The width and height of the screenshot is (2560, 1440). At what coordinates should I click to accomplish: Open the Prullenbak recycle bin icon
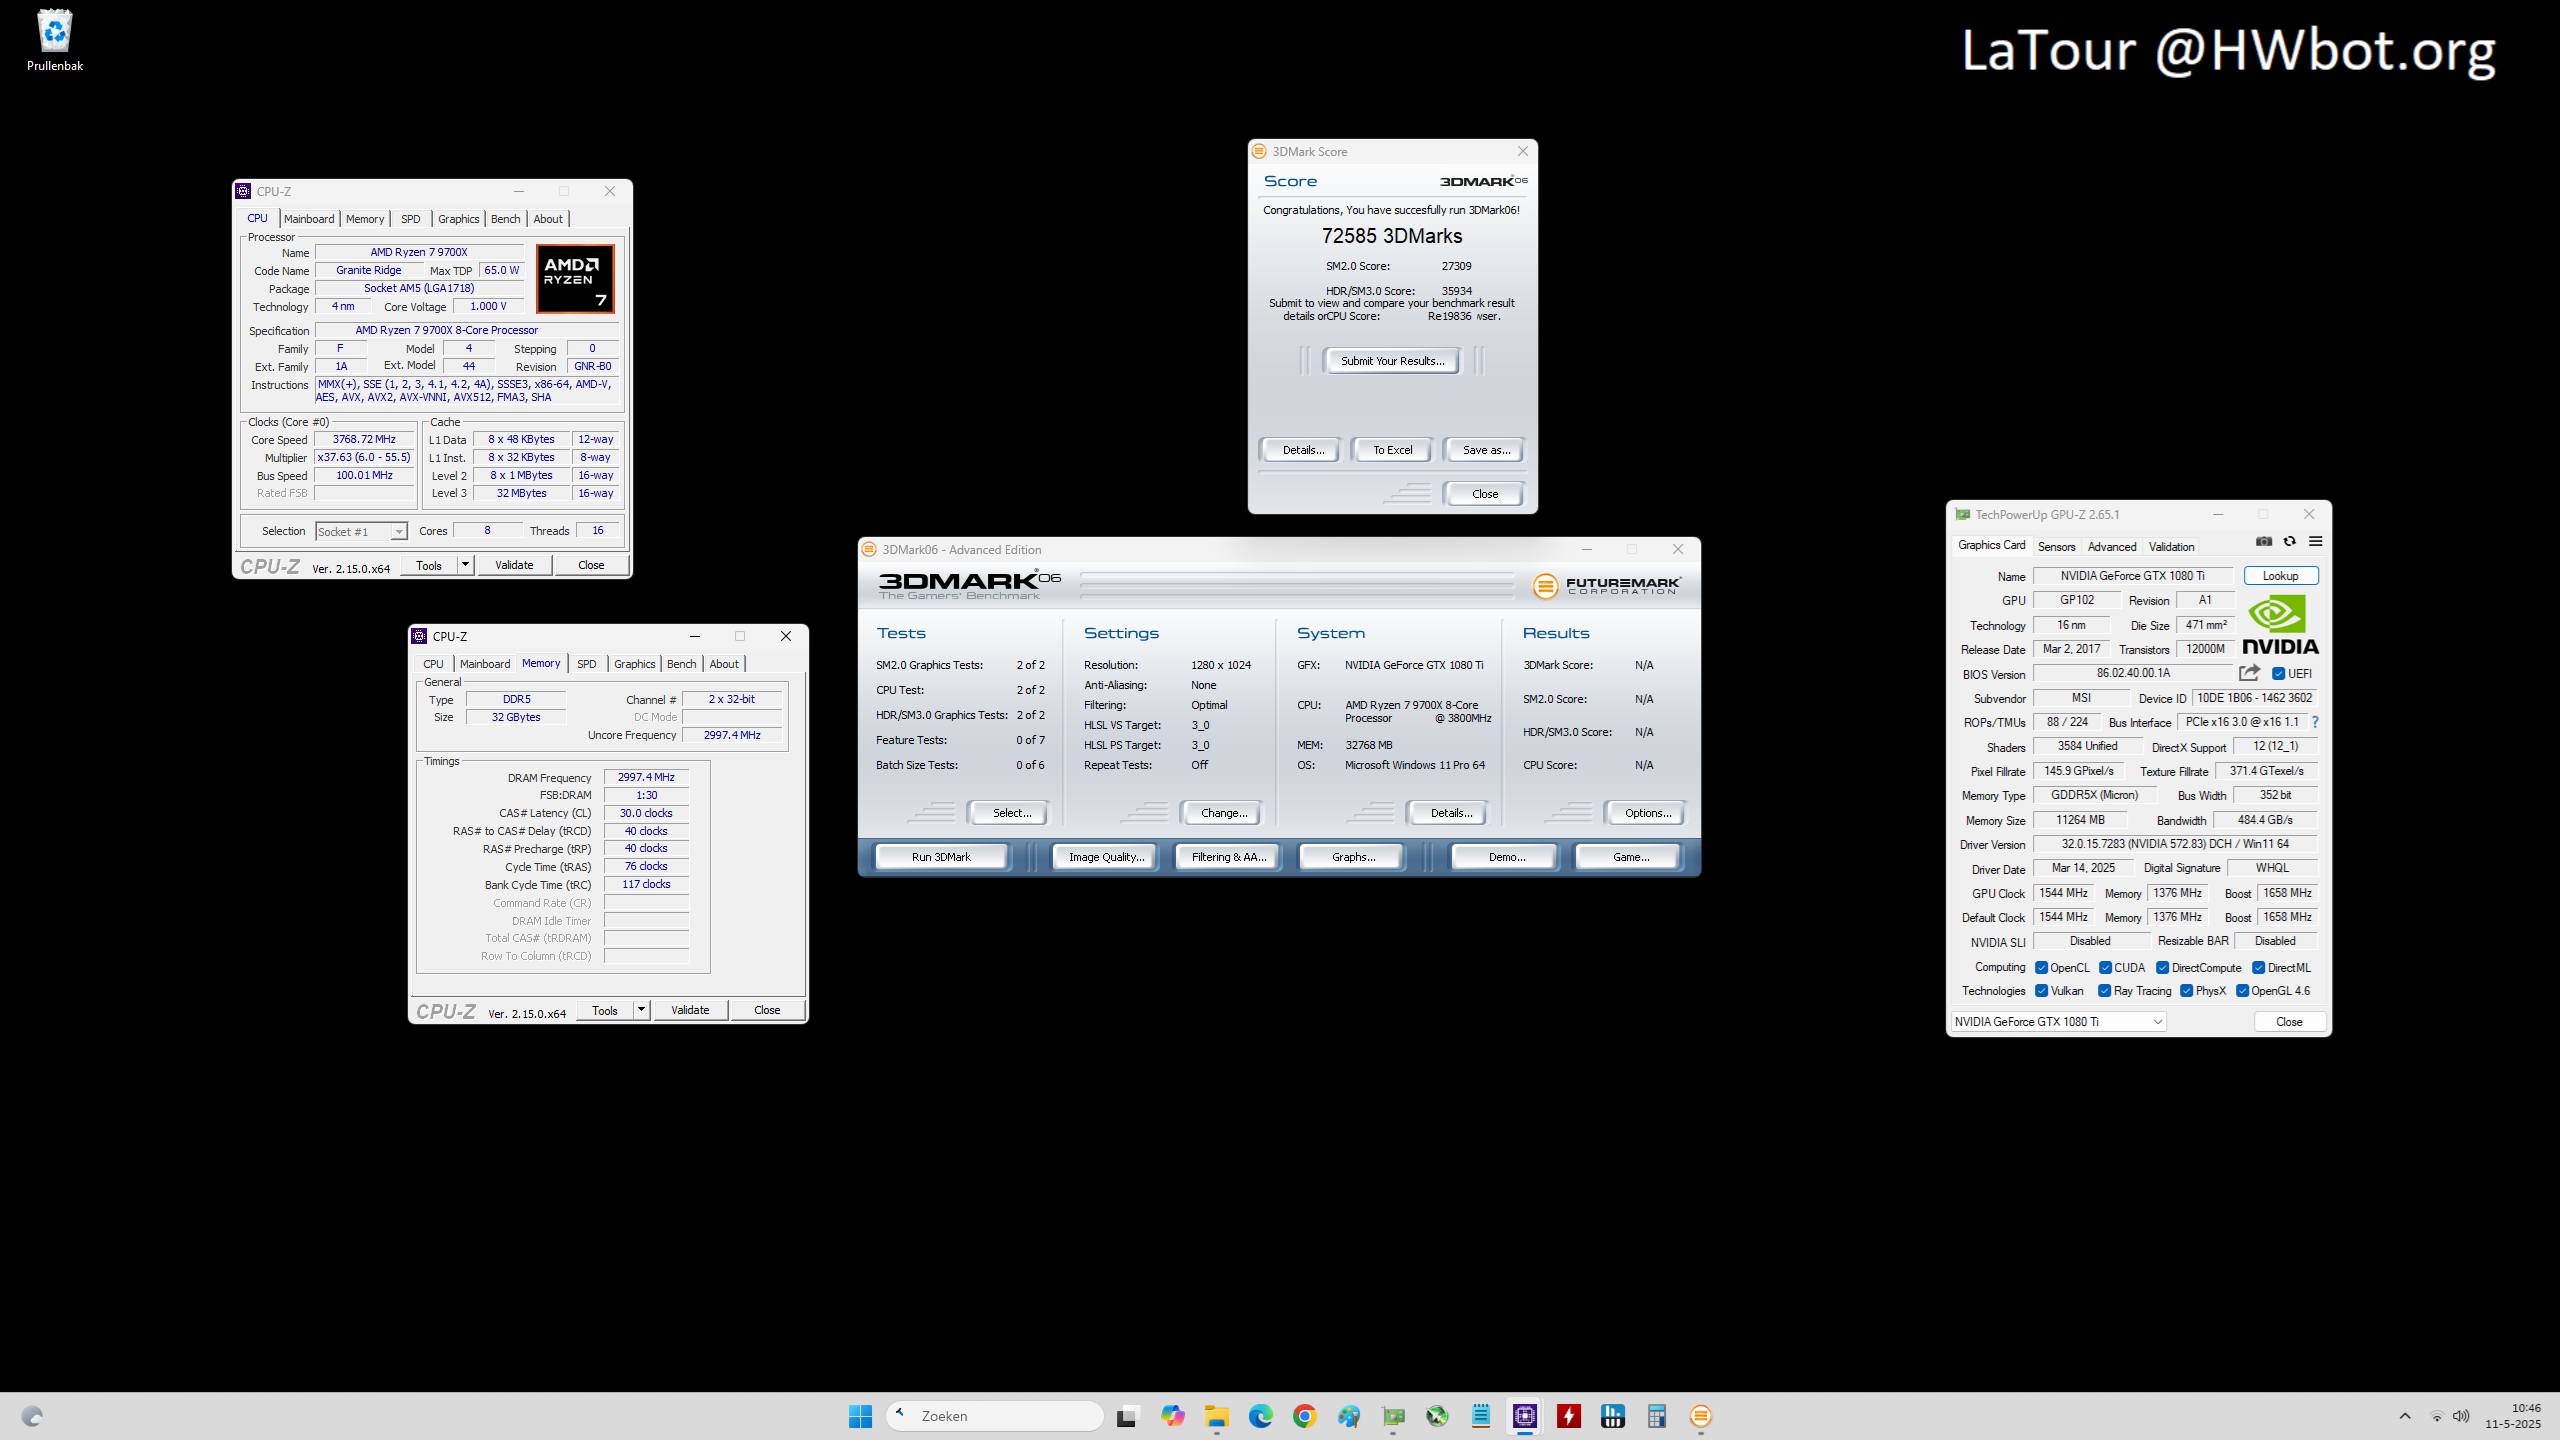tap(54, 40)
